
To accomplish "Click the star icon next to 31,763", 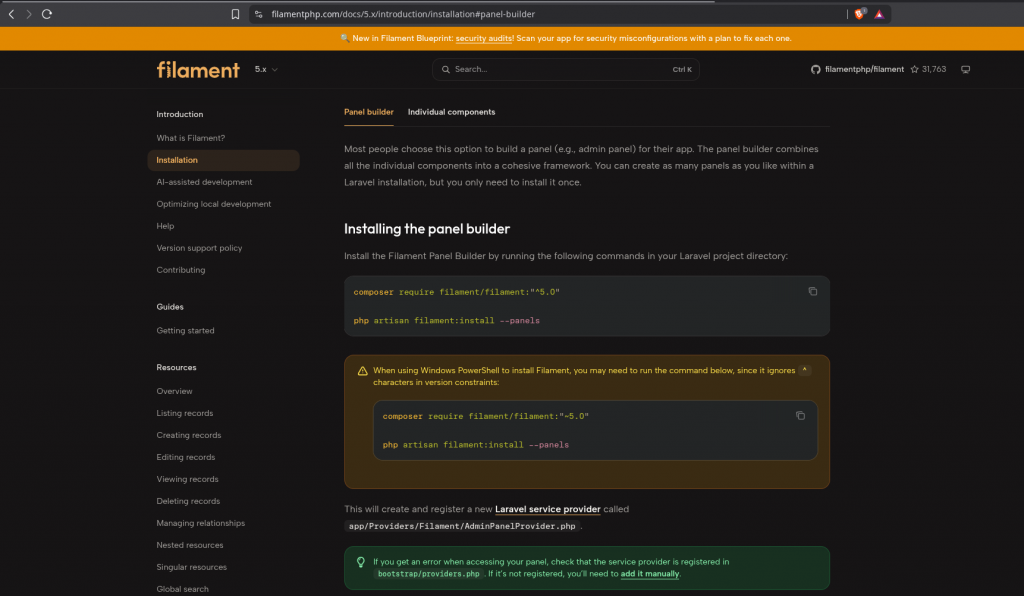I will [x=914, y=69].
